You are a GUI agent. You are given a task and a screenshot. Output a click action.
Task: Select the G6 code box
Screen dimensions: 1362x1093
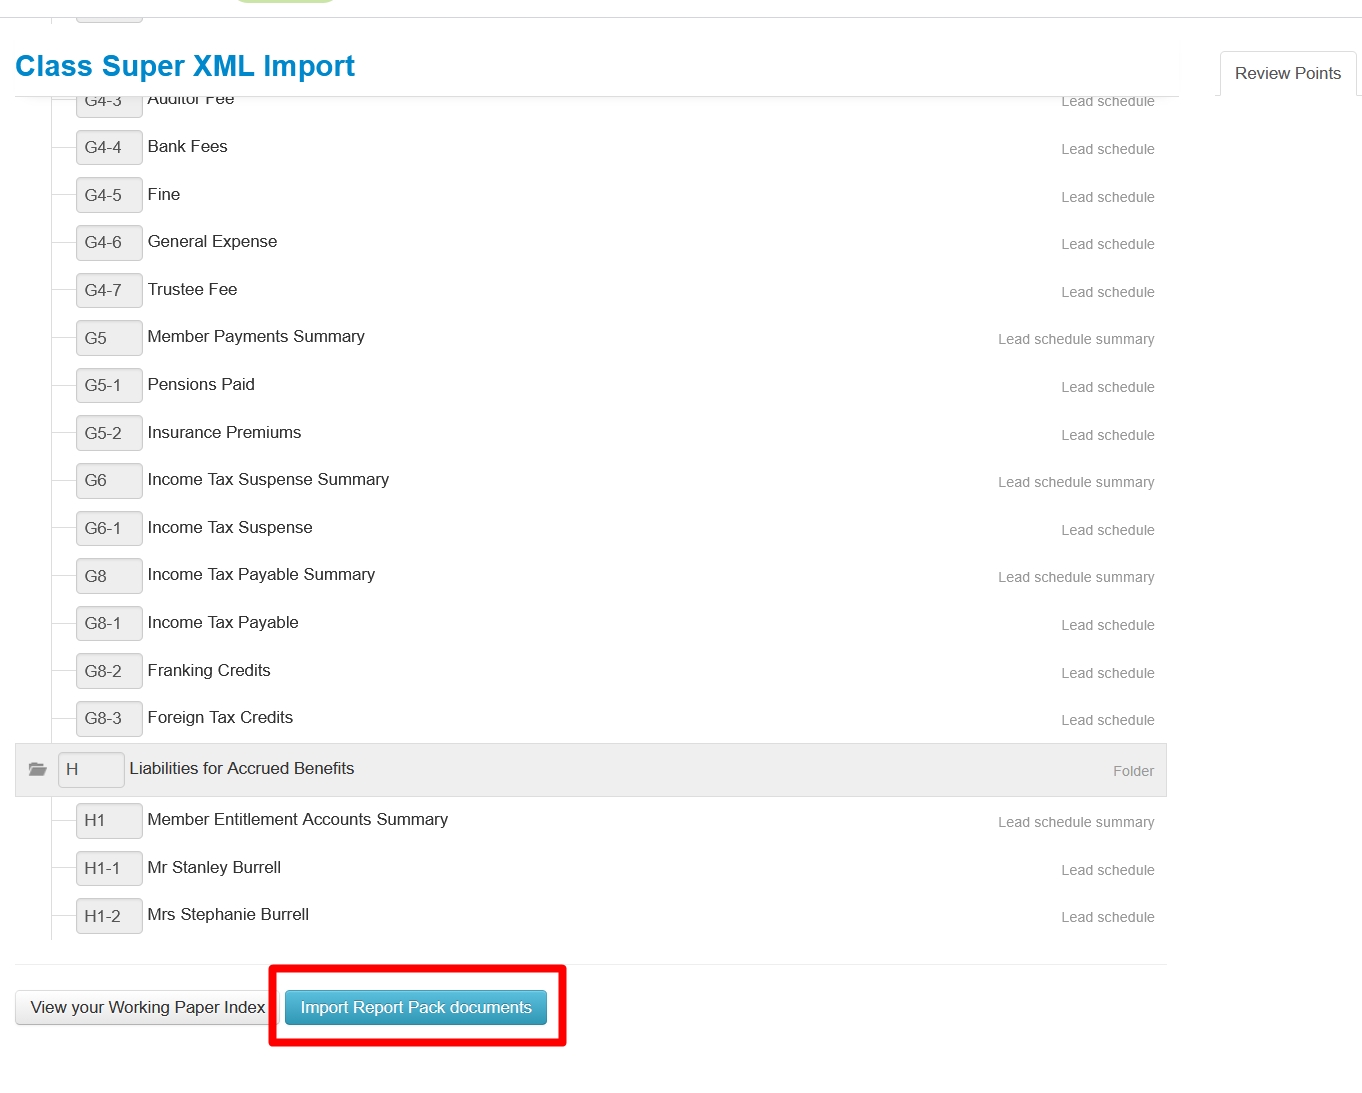(x=109, y=480)
